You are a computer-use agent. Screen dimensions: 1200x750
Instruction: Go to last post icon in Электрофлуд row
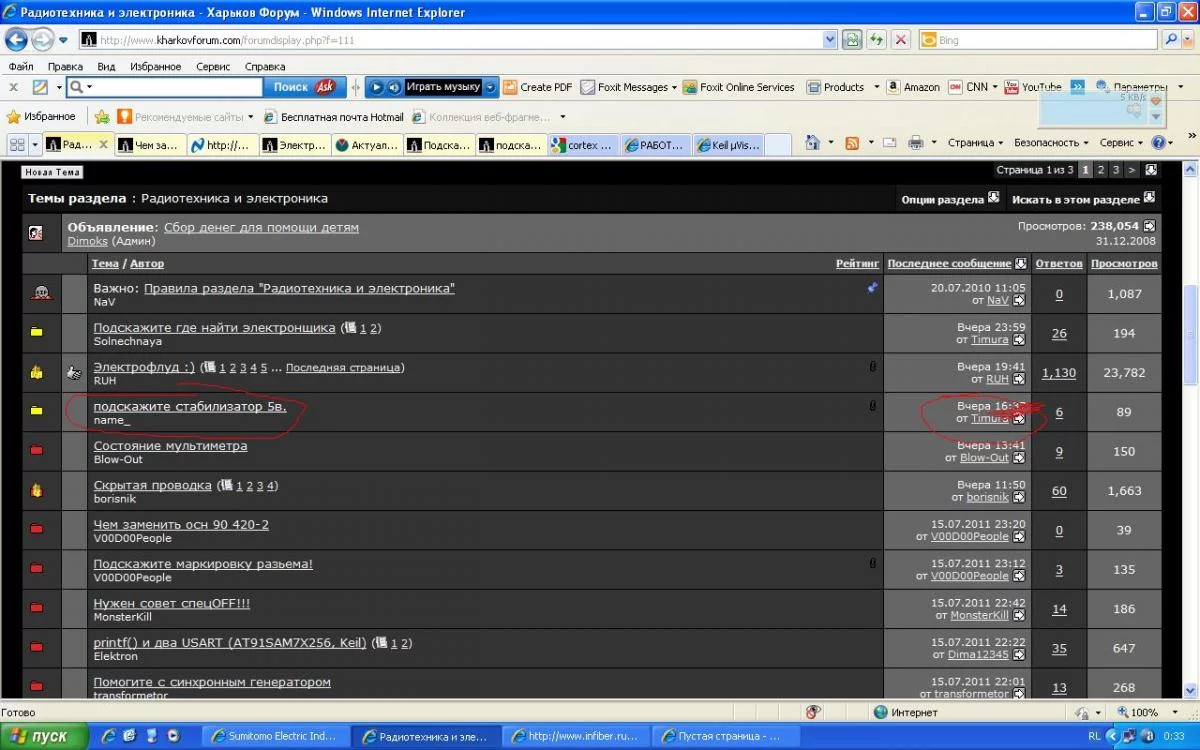pos(1019,380)
